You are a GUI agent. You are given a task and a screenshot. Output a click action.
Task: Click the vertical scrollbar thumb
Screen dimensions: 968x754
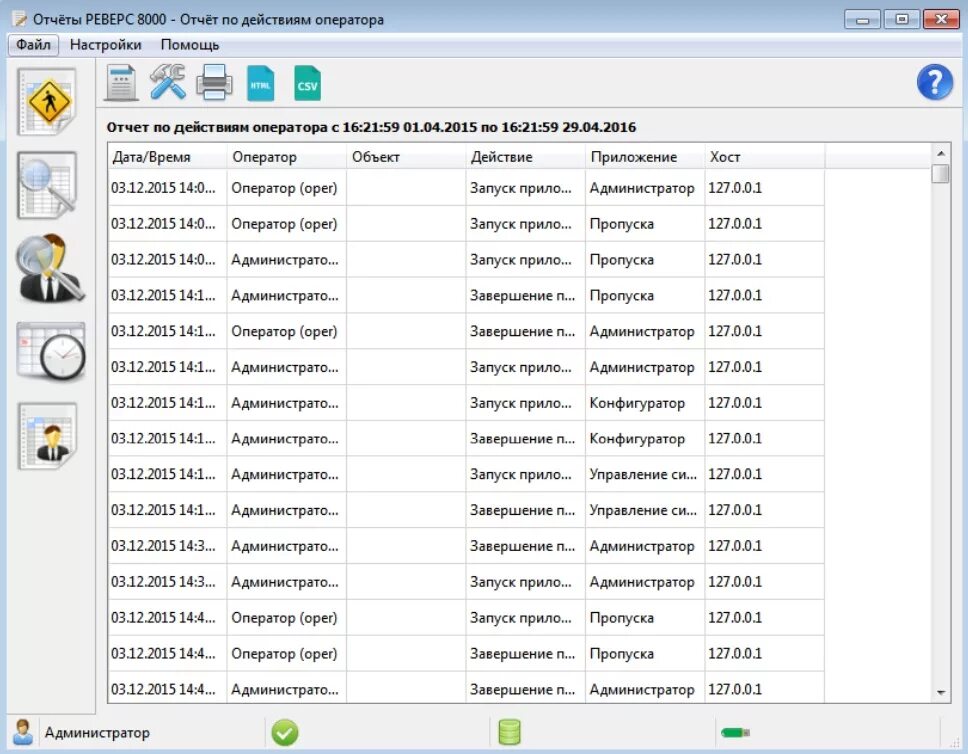click(940, 174)
